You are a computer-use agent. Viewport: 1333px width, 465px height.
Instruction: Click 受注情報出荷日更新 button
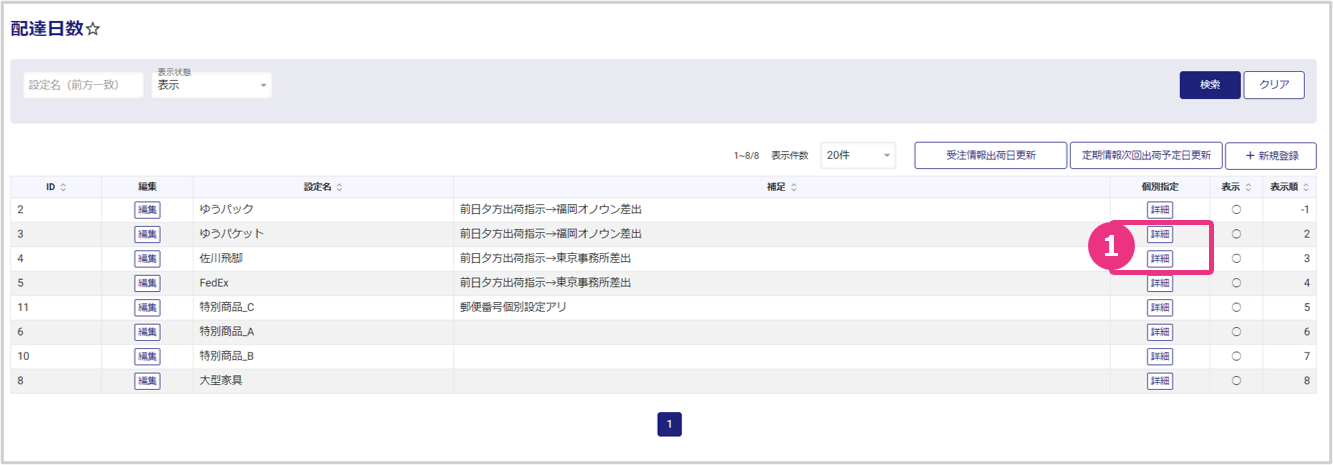point(990,156)
